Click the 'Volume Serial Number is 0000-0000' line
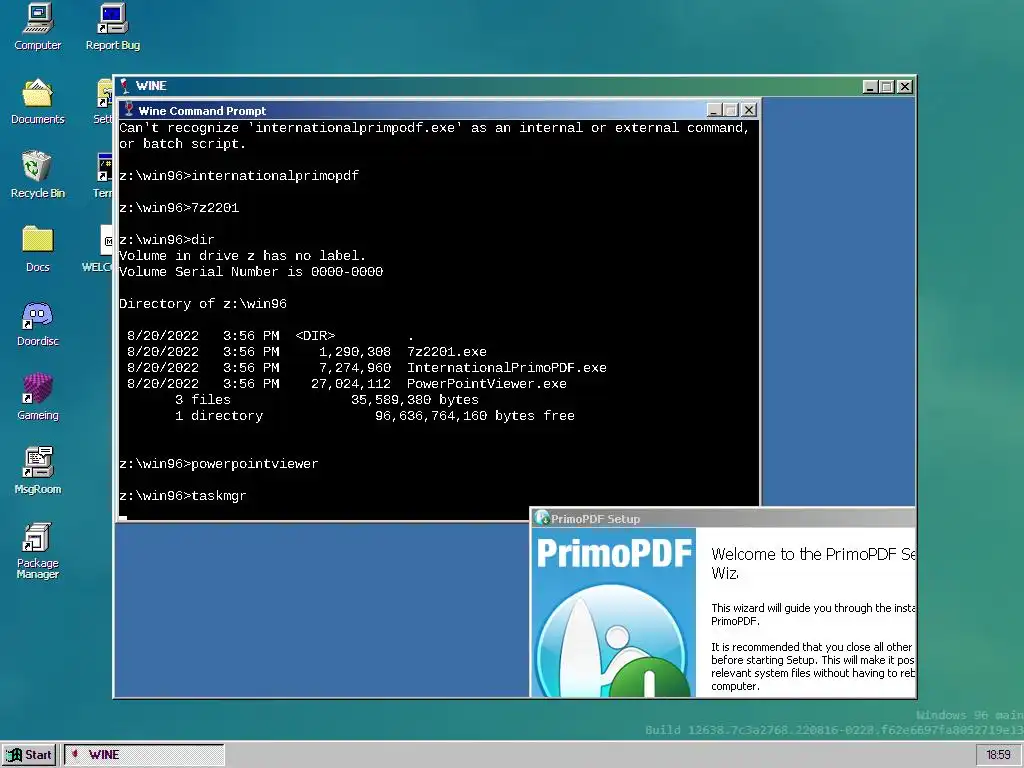 (x=251, y=272)
